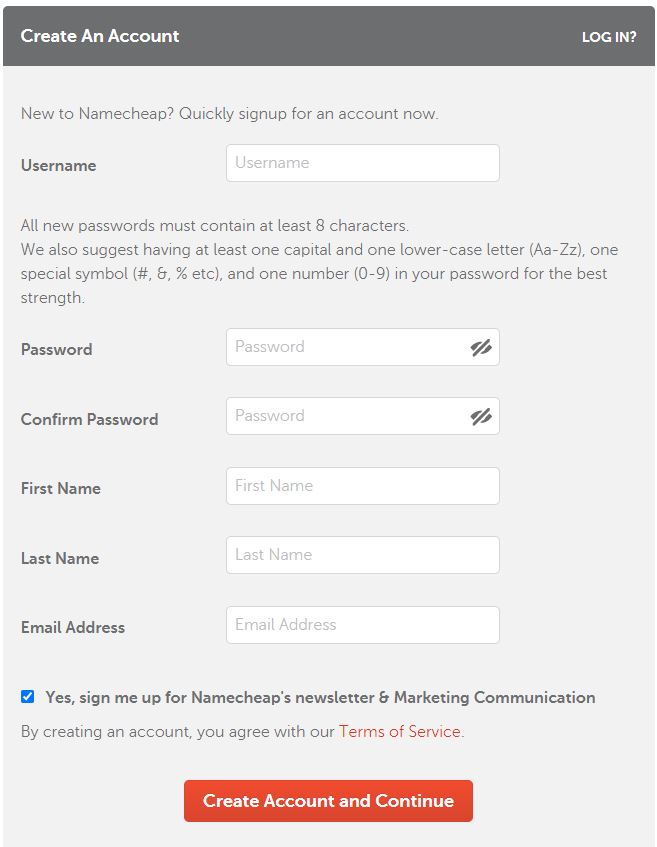Click the Username field label
This screenshot has height=847, width=657.
pyautogui.click(x=58, y=166)
